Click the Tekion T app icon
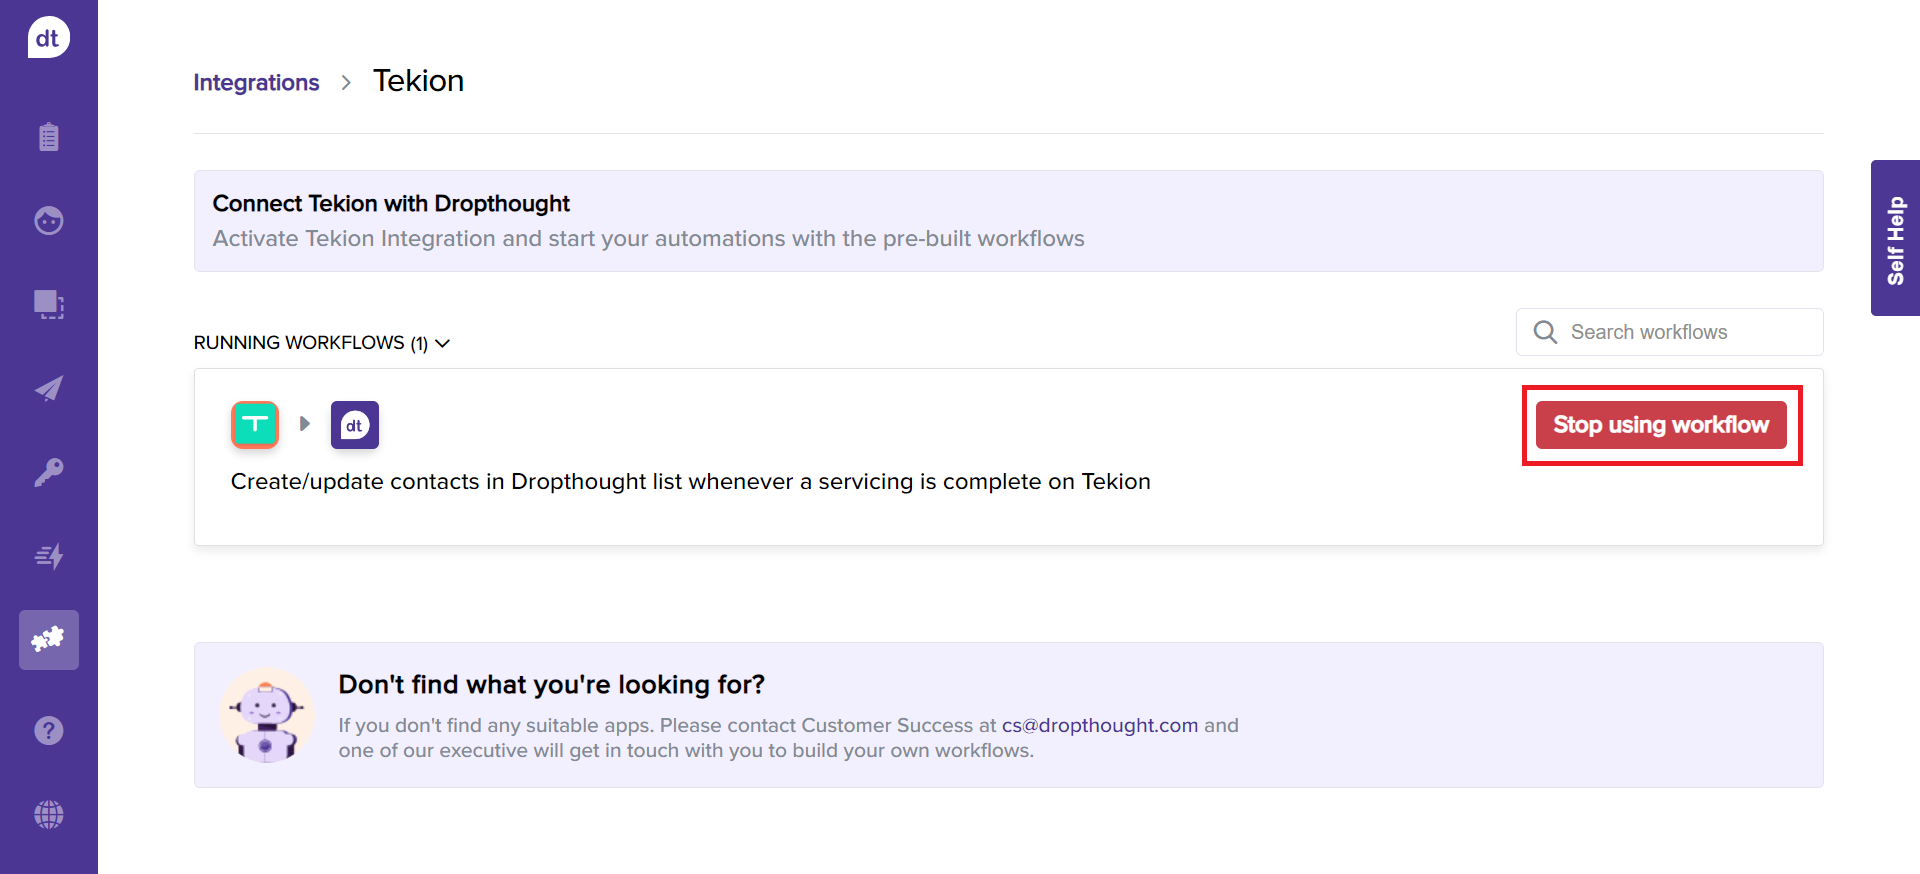Viewport: 1920px width, 874px height. pos(255,425)
